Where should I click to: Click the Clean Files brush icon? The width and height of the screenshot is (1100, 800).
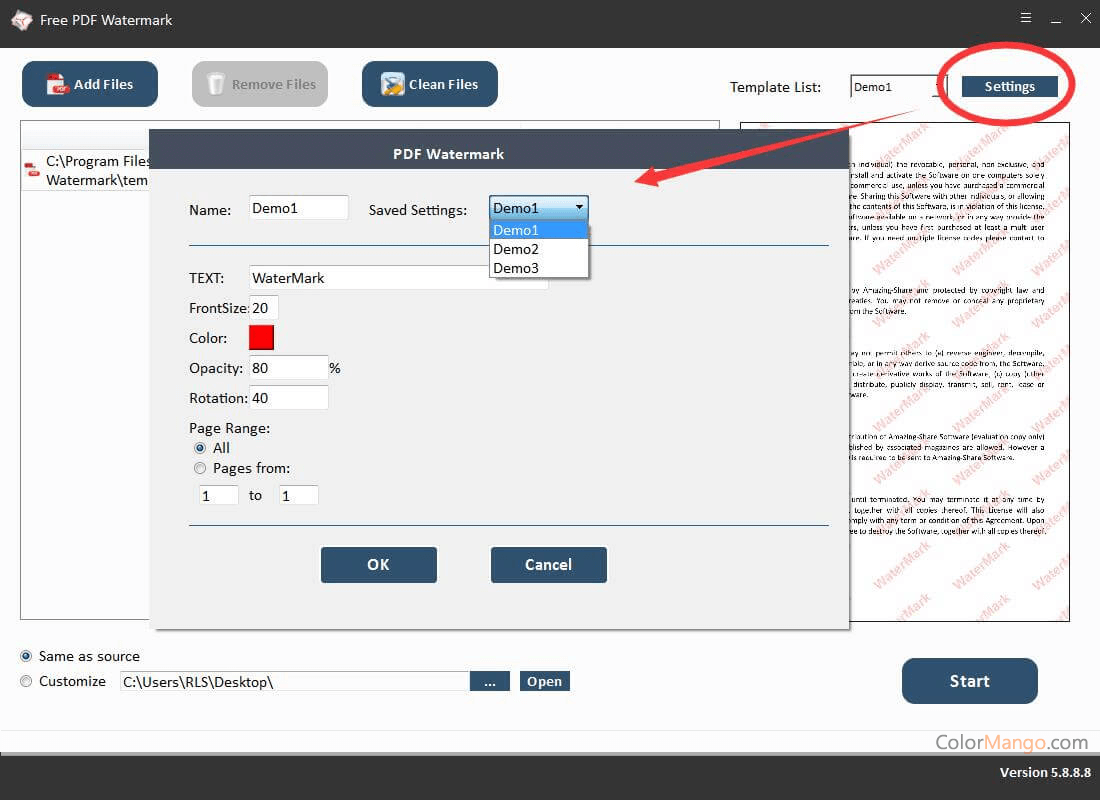(393, 85)
